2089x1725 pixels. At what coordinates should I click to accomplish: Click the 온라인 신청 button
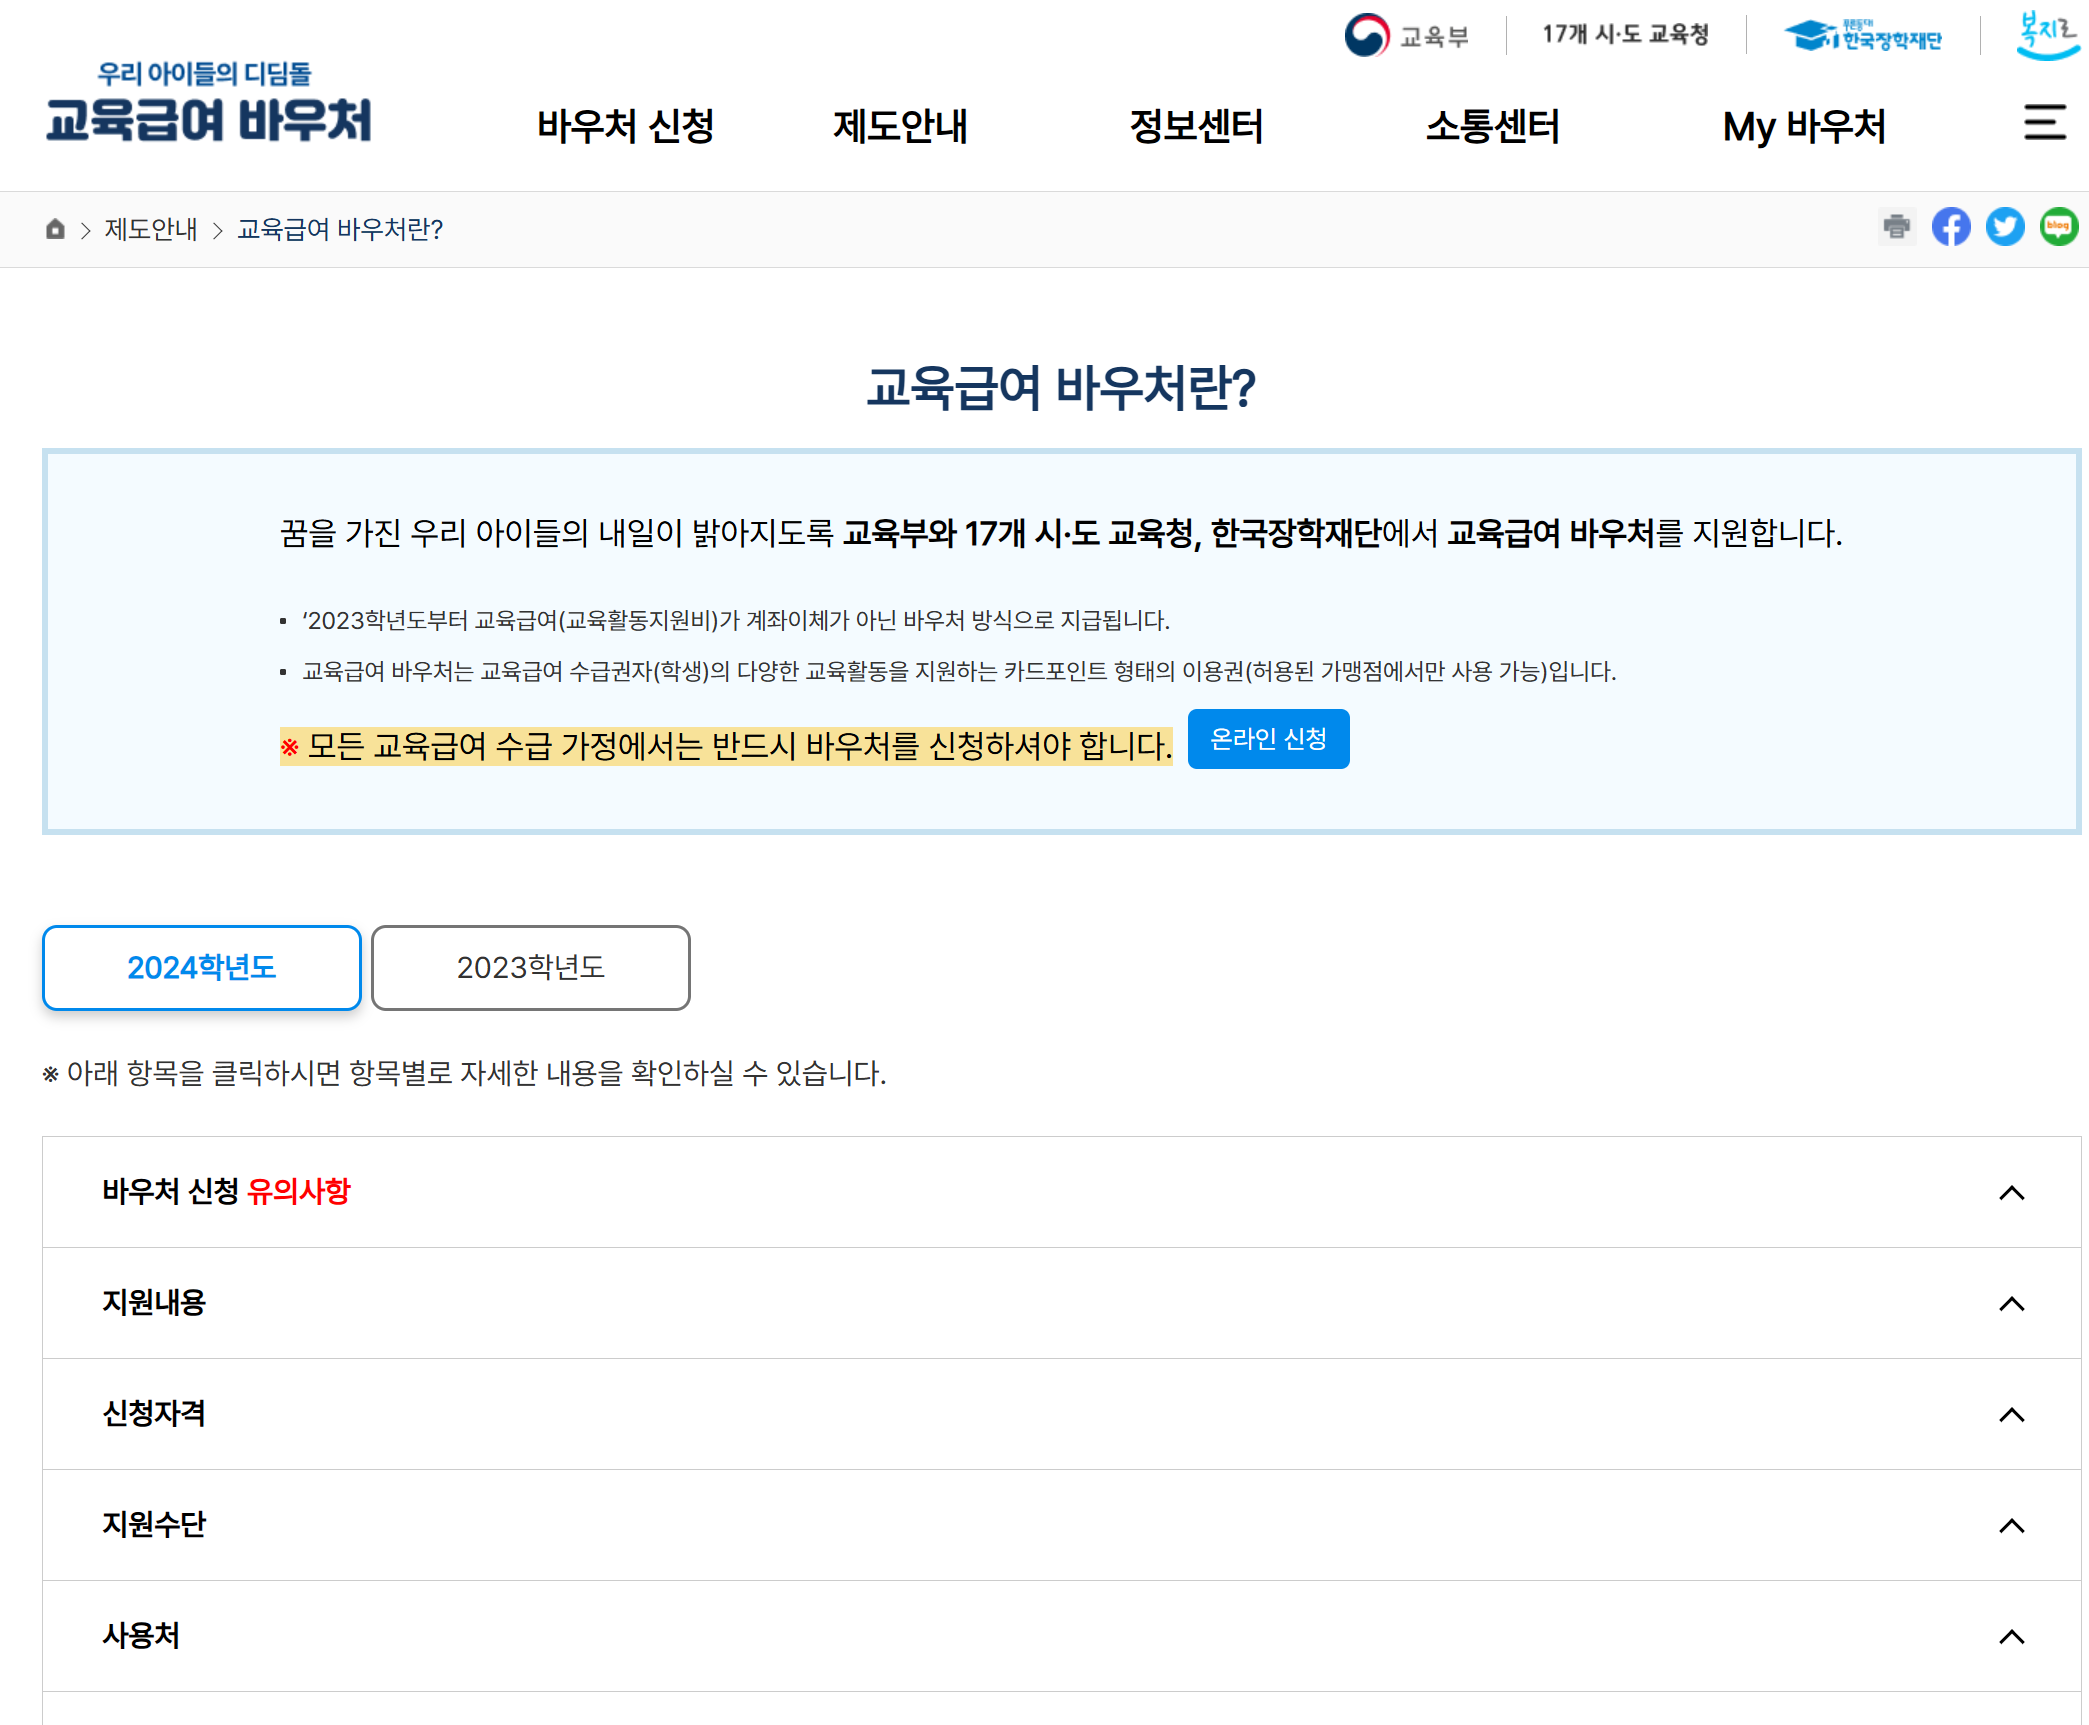tap(1267, 739)
